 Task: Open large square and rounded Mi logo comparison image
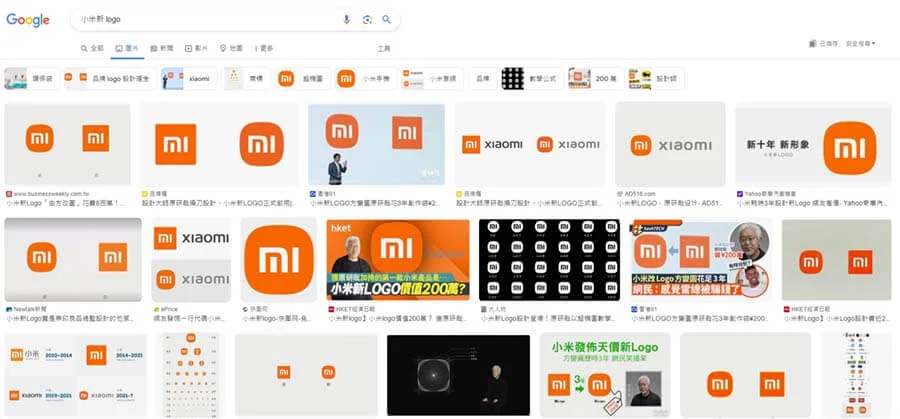(219, 144)
